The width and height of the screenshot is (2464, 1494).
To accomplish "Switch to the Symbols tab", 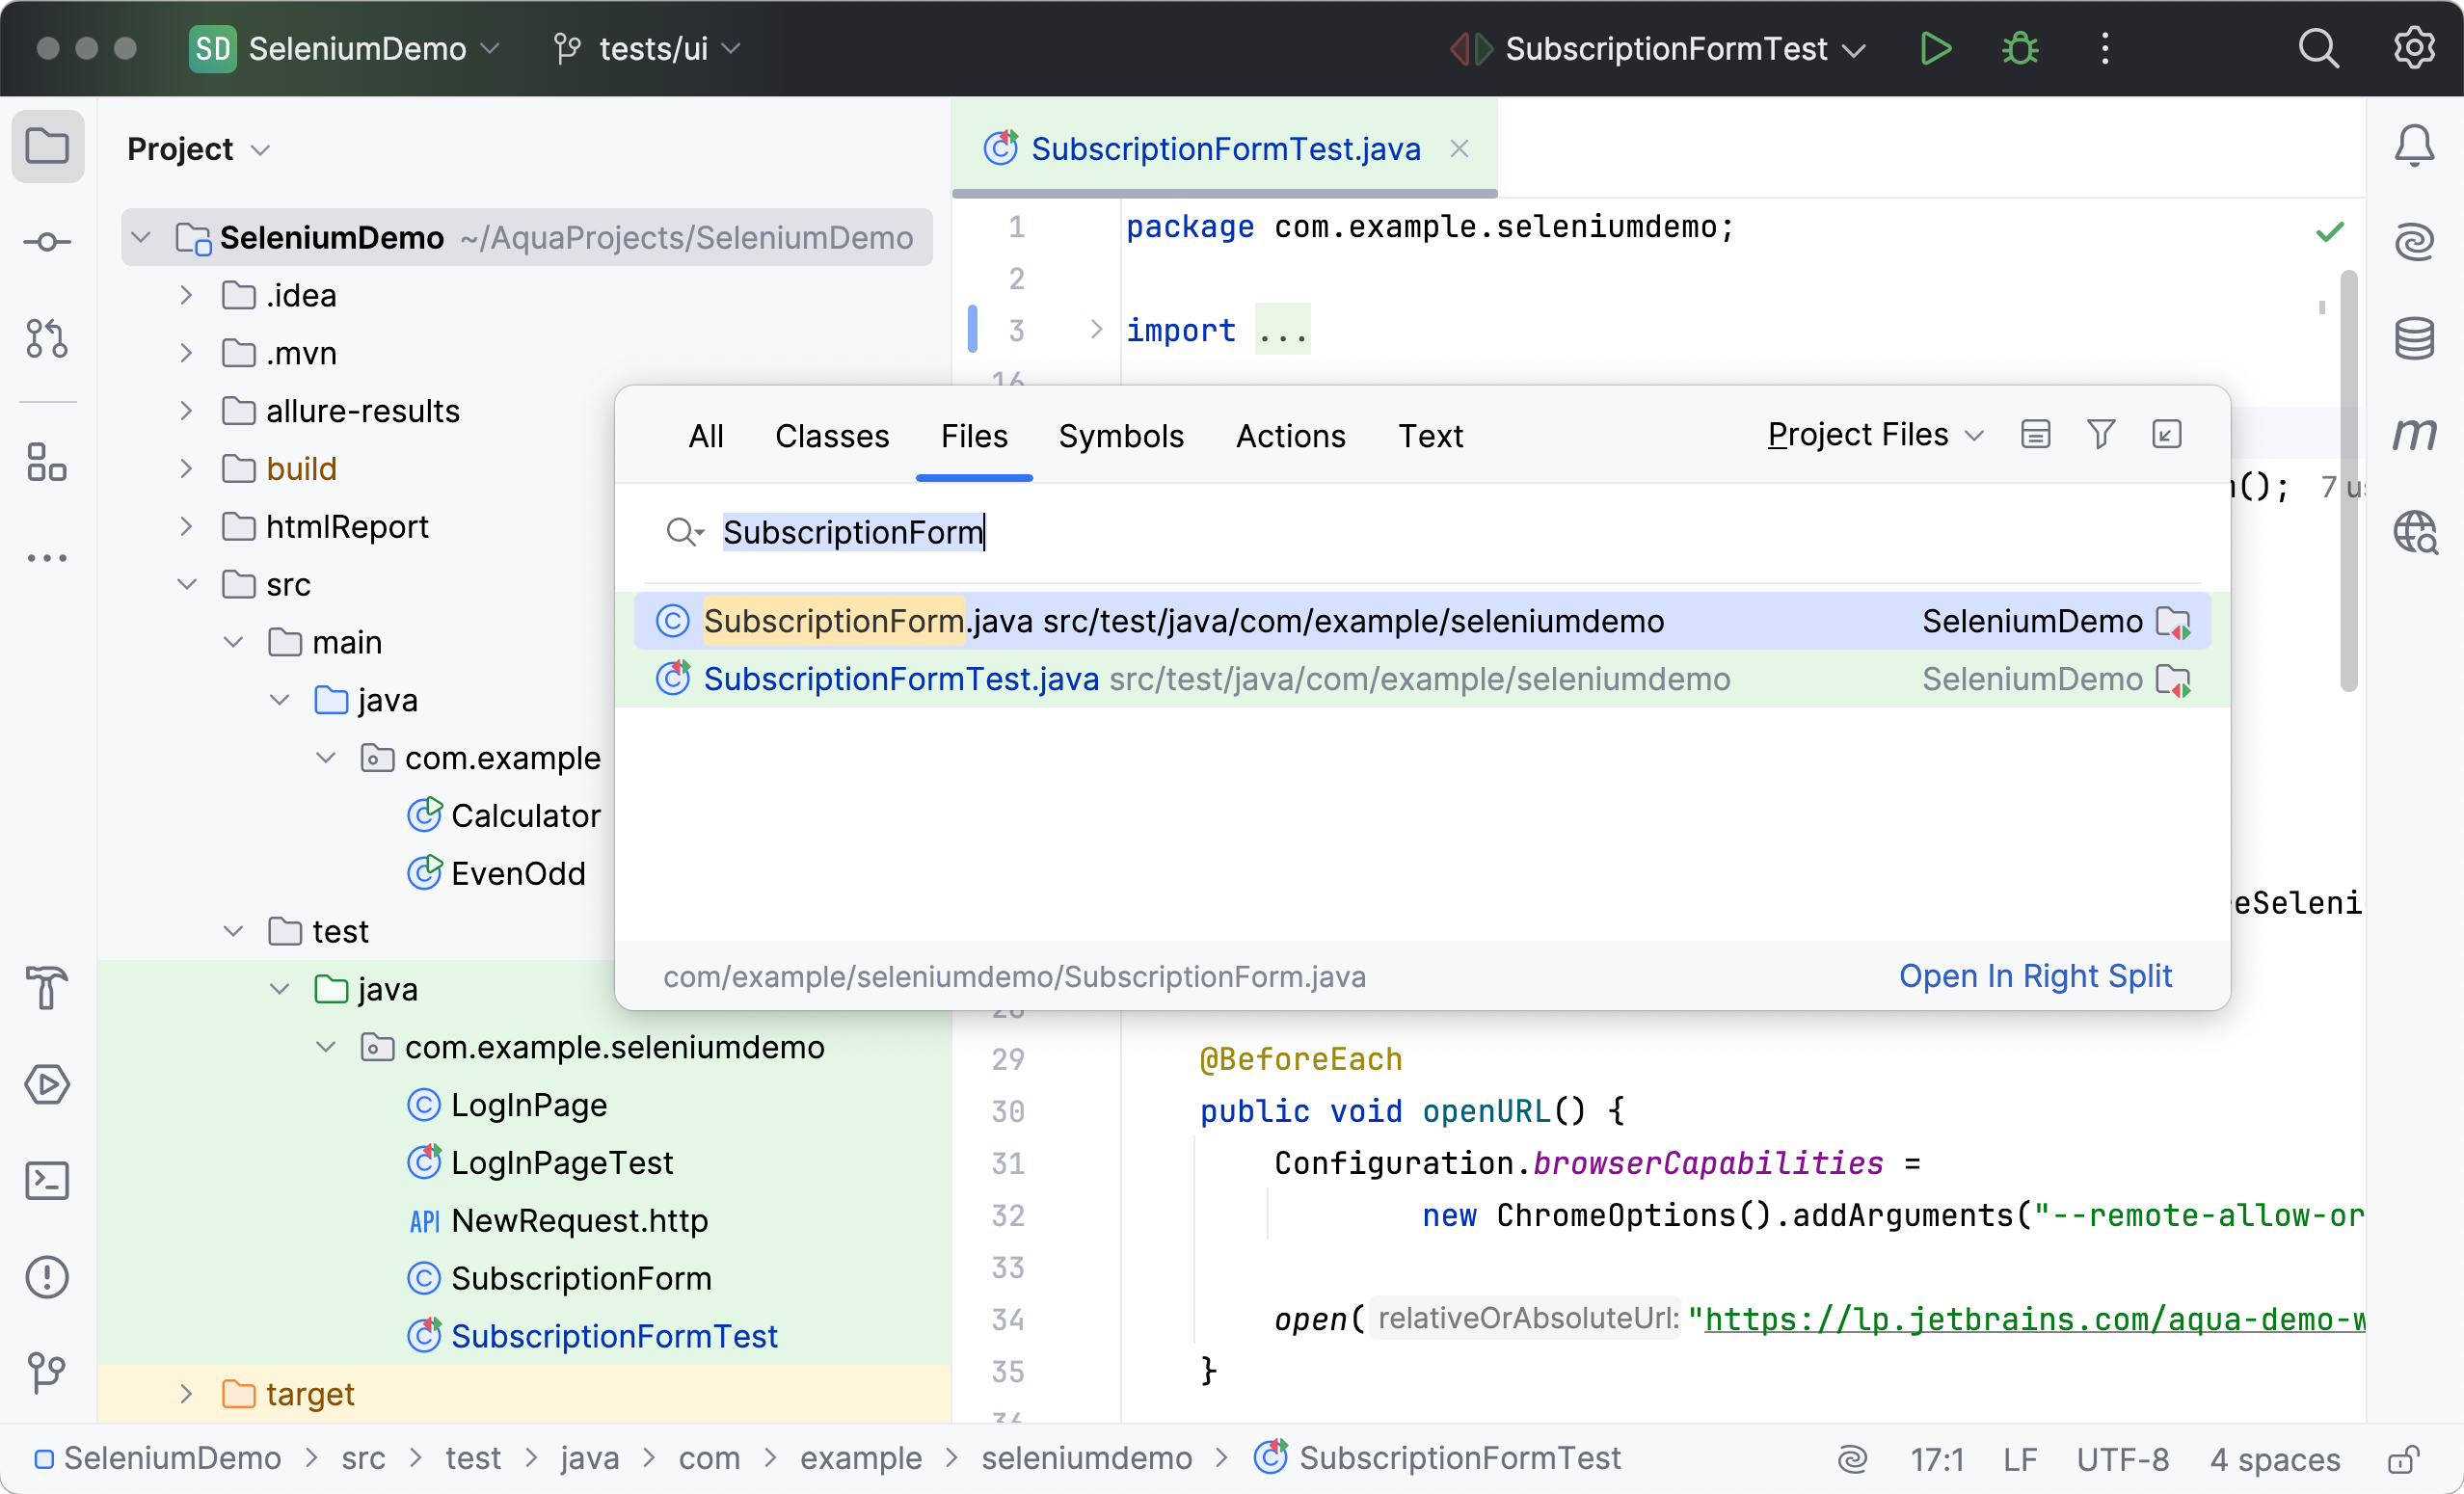I will click(x=1121, y=436).
